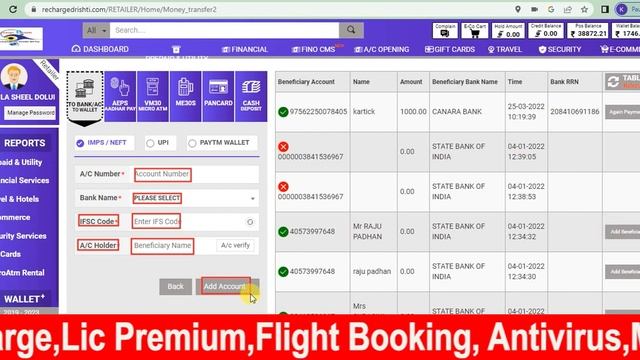
Task: Click the Hold Amount box
Action: [508, 31]
